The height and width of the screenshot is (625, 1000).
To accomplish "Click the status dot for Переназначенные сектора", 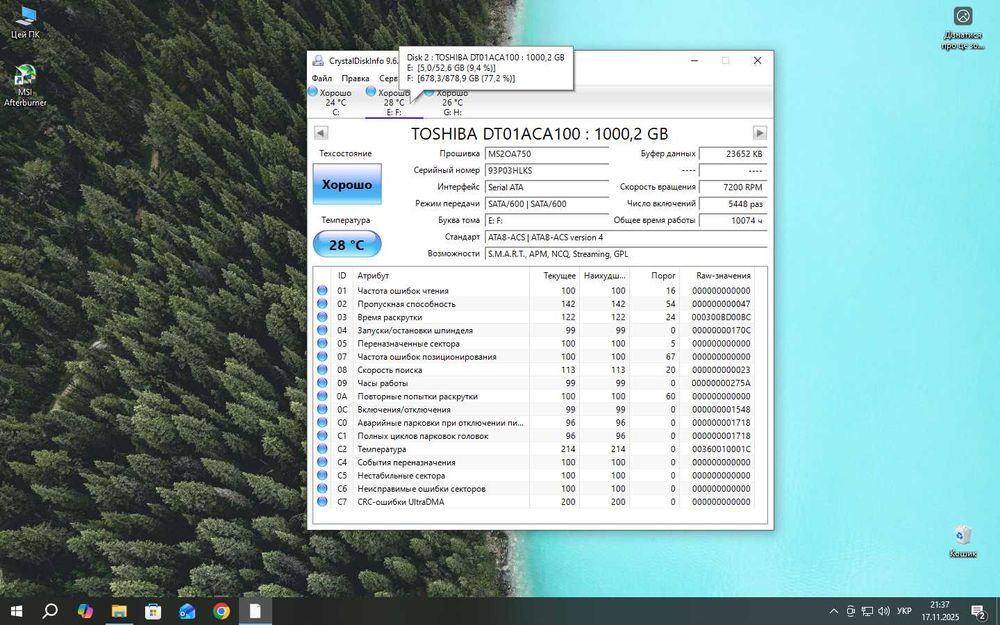I will click(322, 343).
